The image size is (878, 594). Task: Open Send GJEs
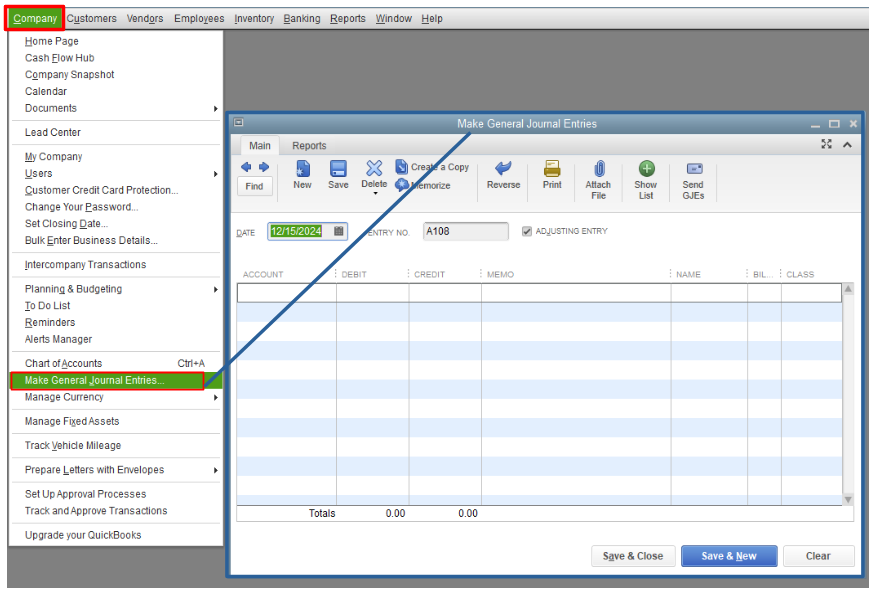point(692,178)
